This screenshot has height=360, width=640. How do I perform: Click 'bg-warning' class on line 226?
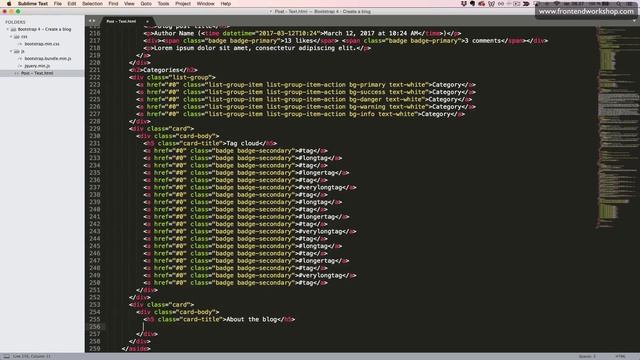pyautogui.click(x=367, y=107)
